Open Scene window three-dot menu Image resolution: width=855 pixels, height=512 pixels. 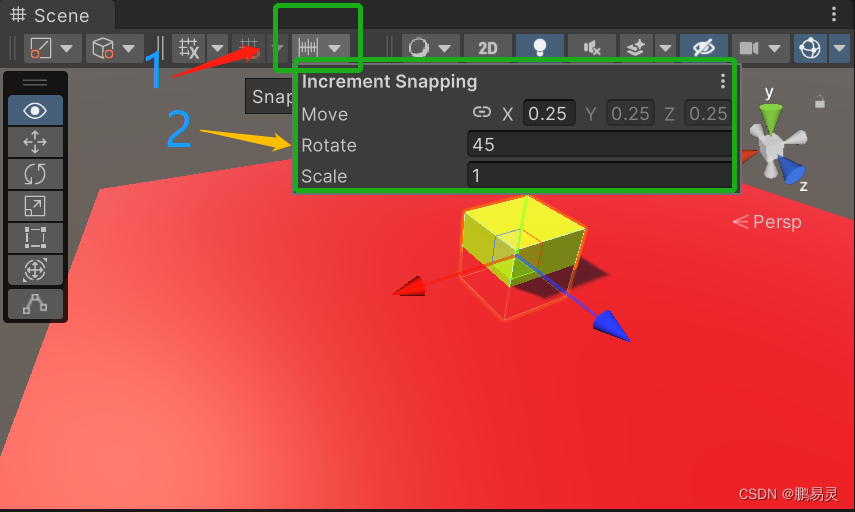click(x=834, y=15)
